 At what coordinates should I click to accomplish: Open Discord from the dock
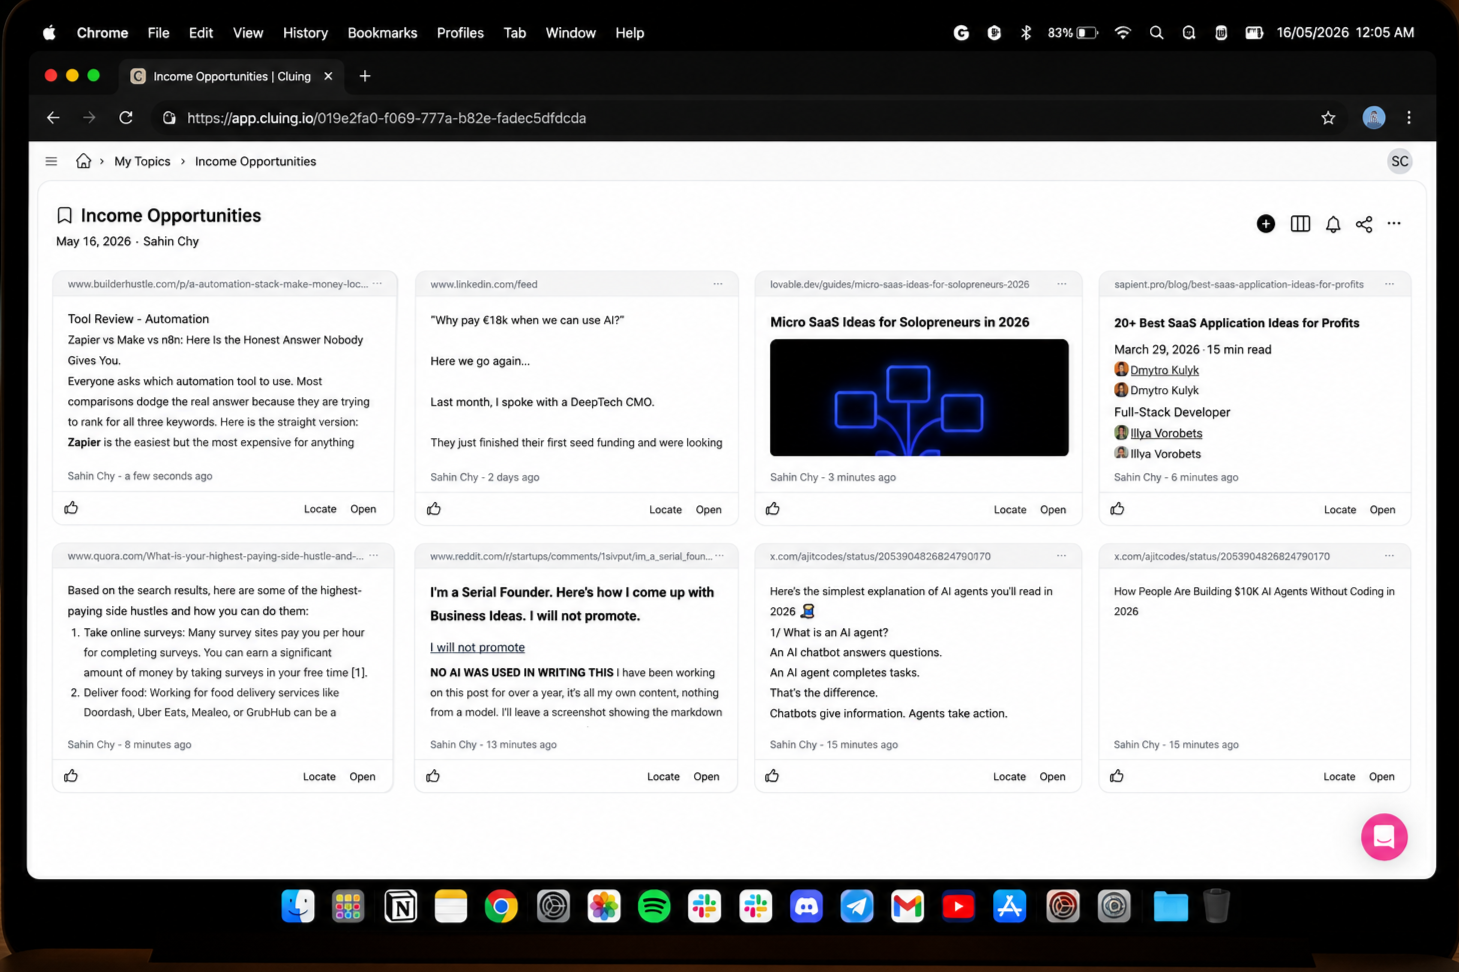(806, 907)
